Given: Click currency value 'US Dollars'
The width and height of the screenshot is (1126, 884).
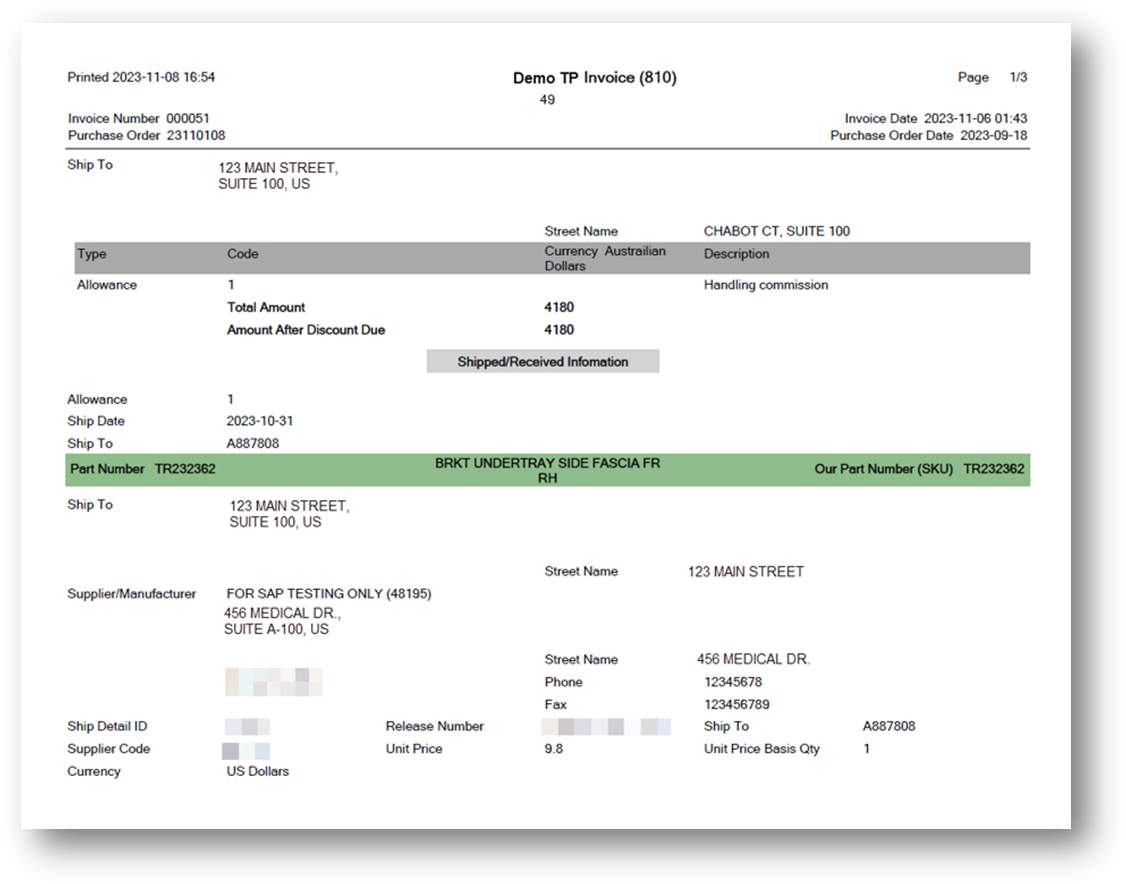Looking at the screenshot, I should (258, 771).
